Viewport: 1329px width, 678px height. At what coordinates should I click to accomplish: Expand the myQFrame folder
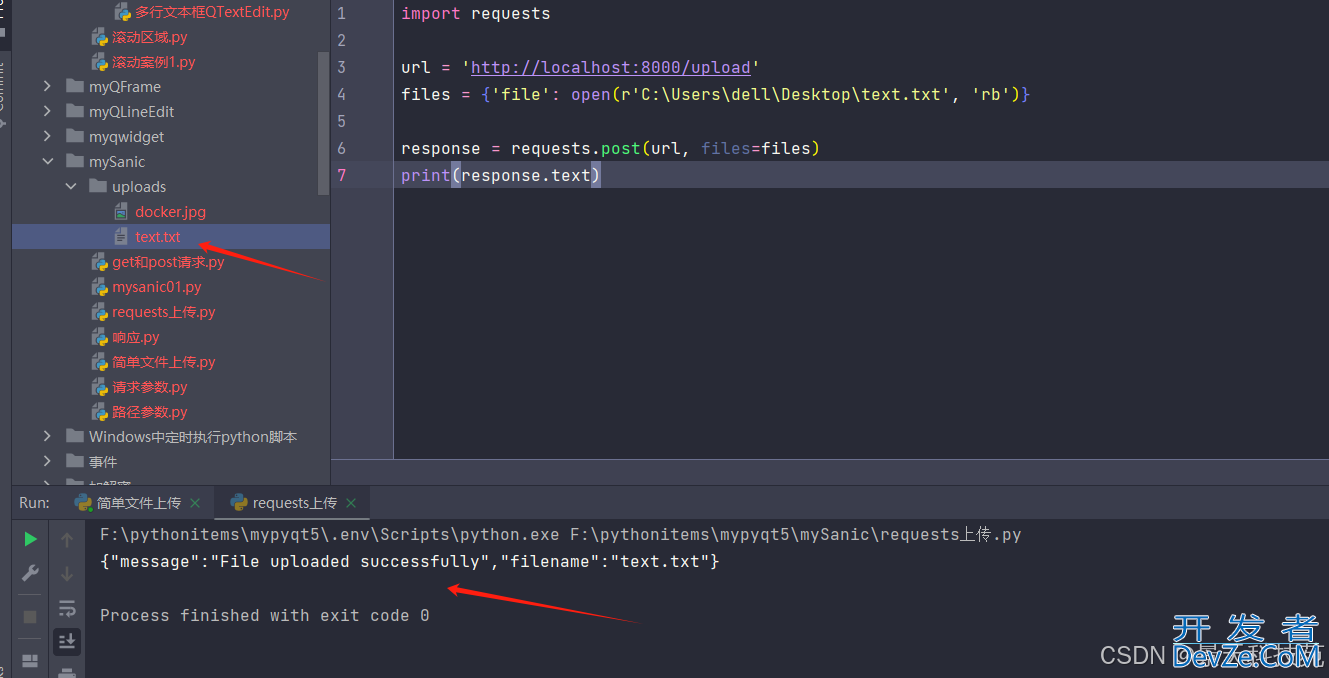(x=47, y=87)
